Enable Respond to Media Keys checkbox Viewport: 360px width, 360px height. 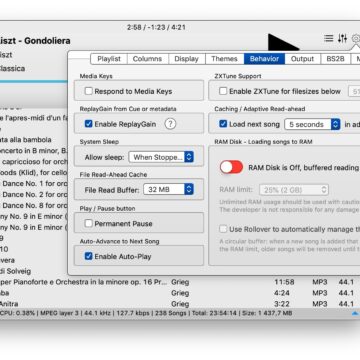pos(88,91)
